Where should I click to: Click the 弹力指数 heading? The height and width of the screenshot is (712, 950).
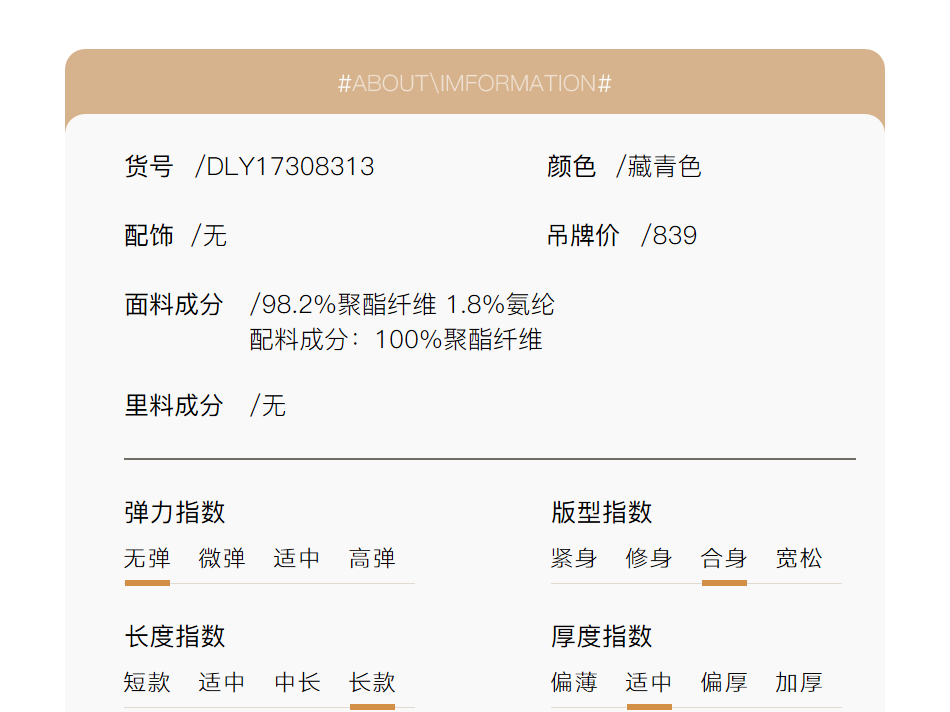[174, 513]
